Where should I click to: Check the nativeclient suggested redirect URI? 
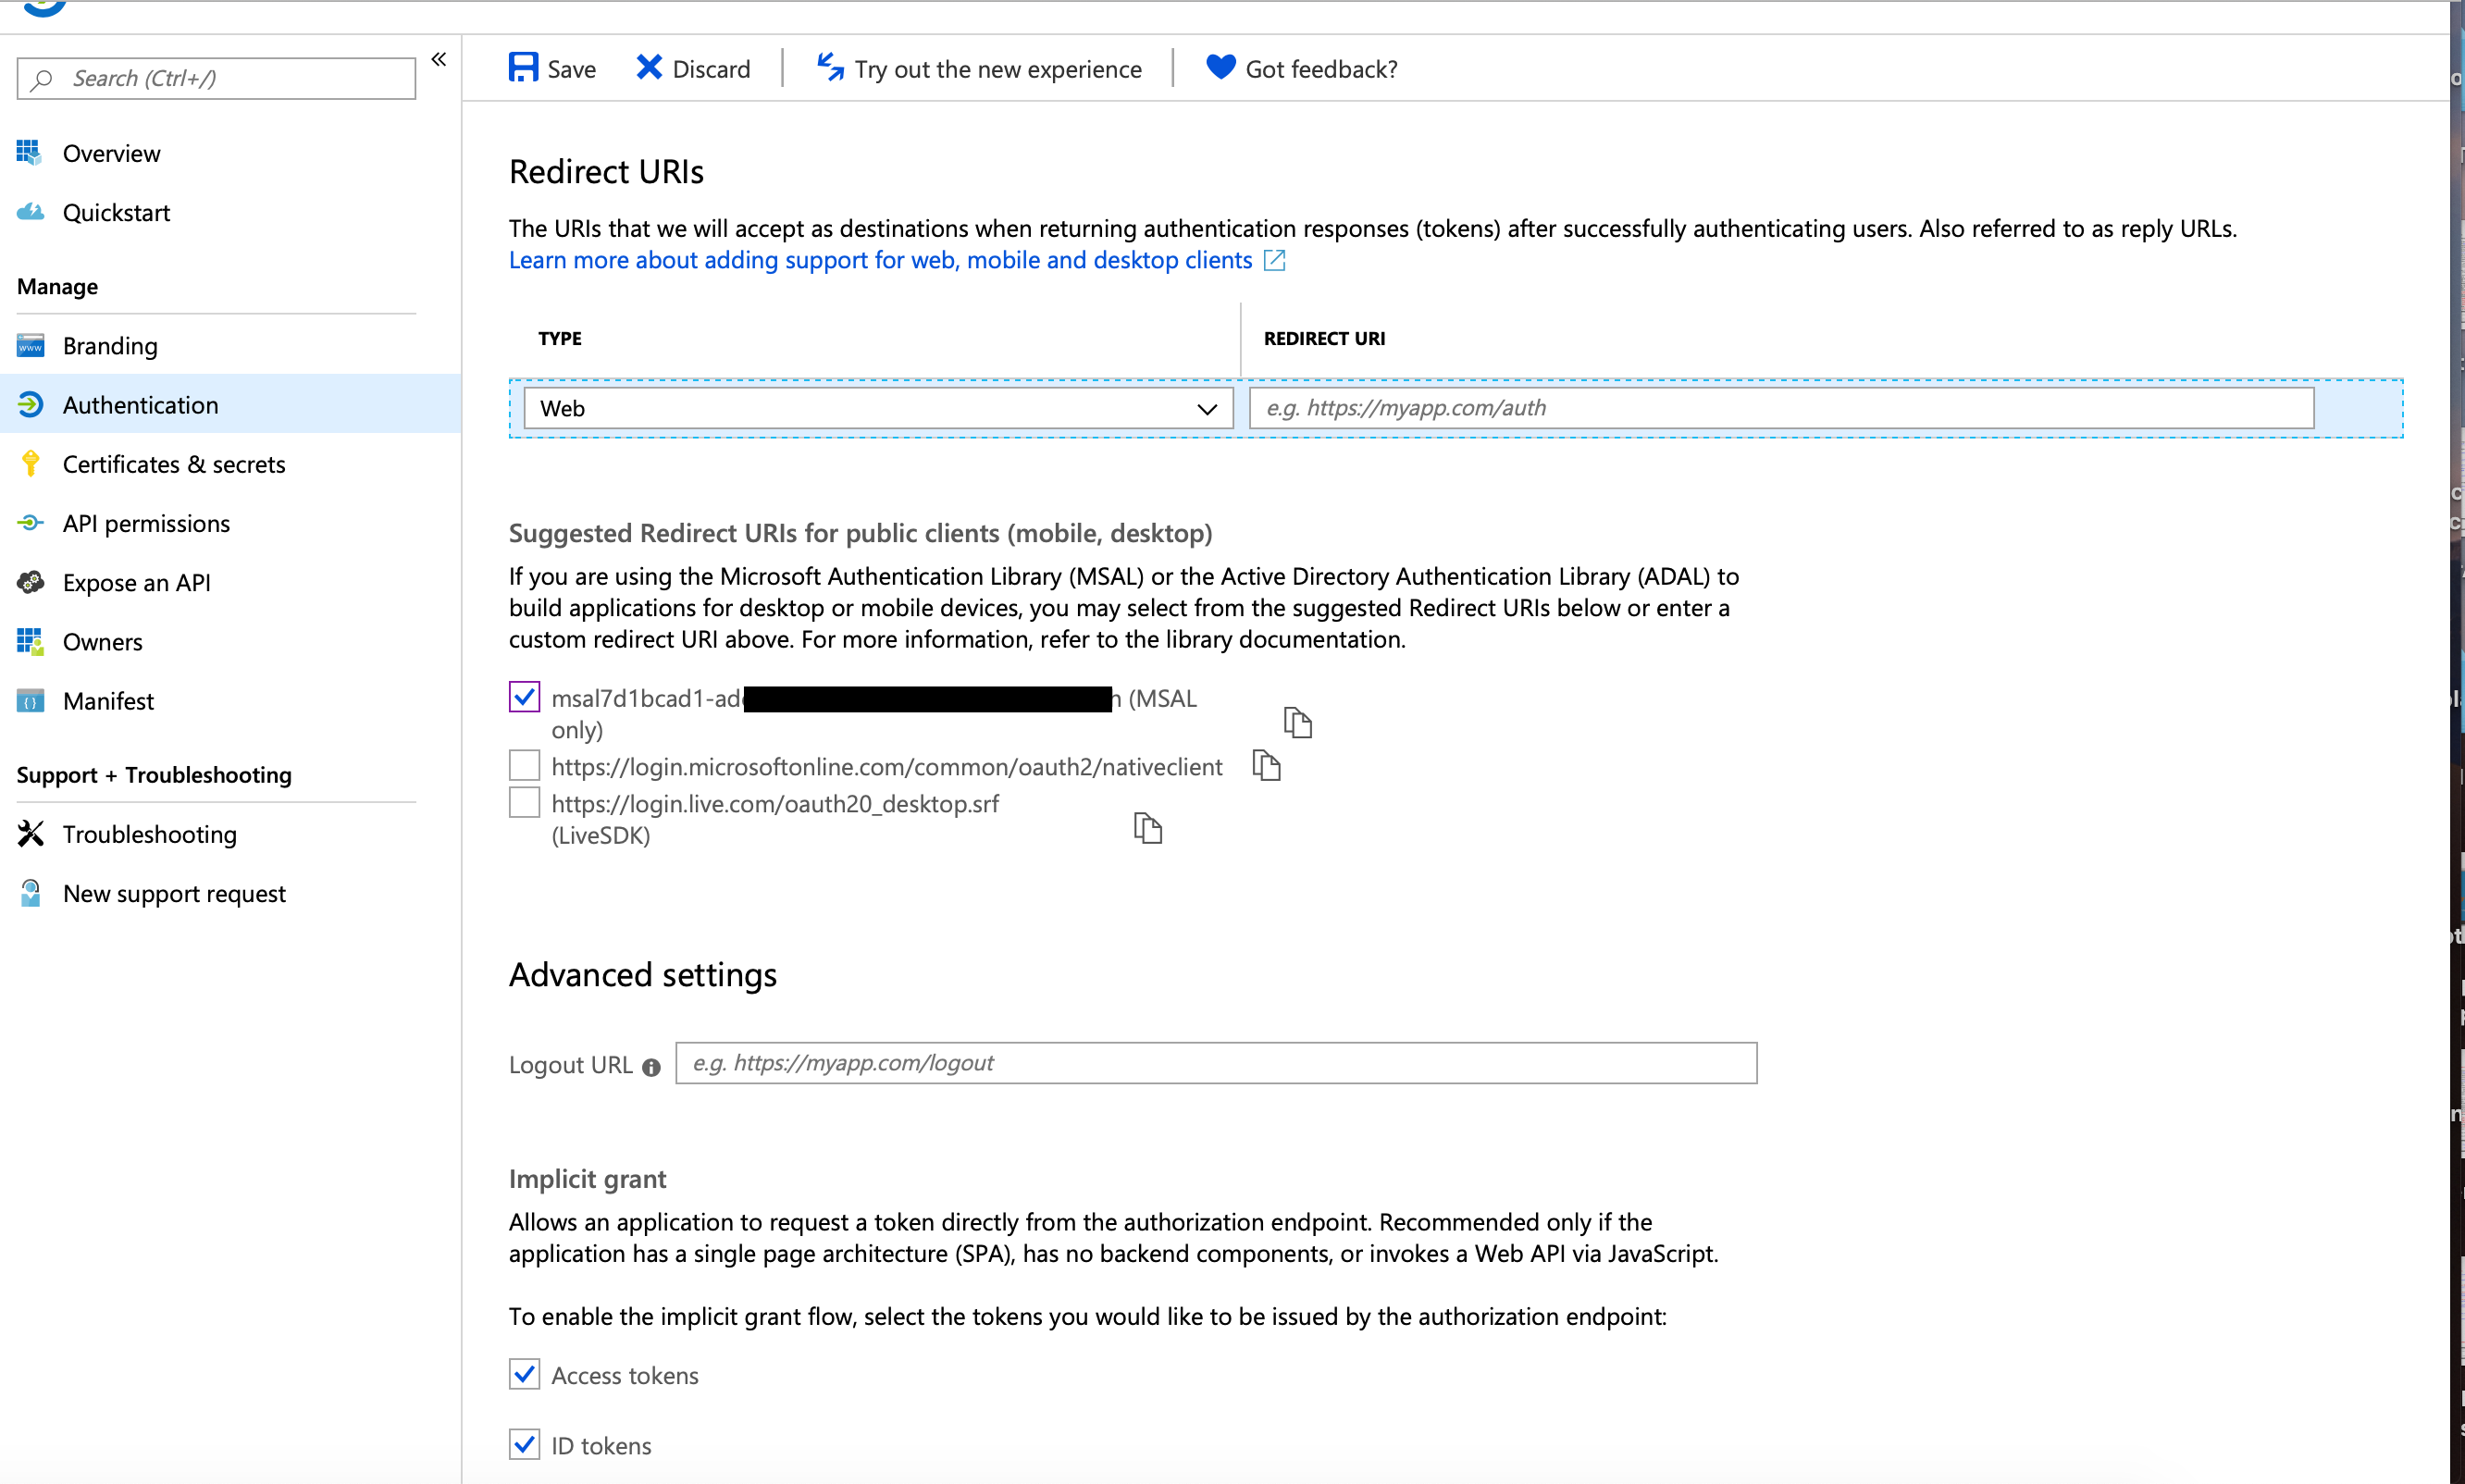coord(524,764)
